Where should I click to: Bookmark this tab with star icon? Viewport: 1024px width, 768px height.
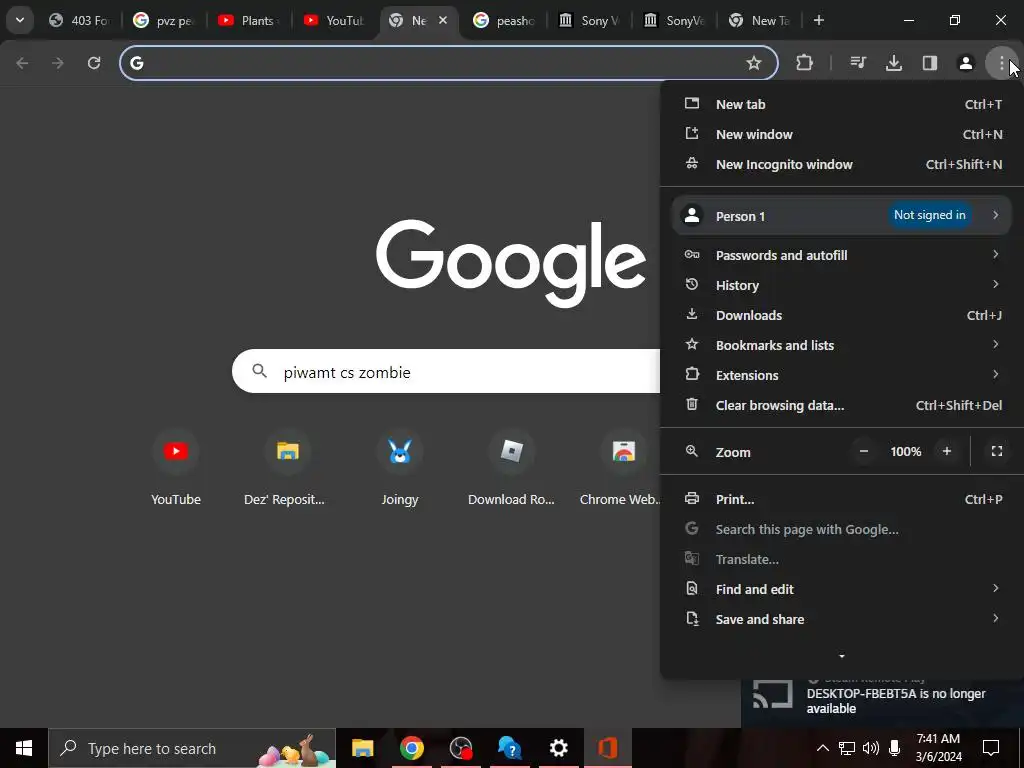click(754, 63)
